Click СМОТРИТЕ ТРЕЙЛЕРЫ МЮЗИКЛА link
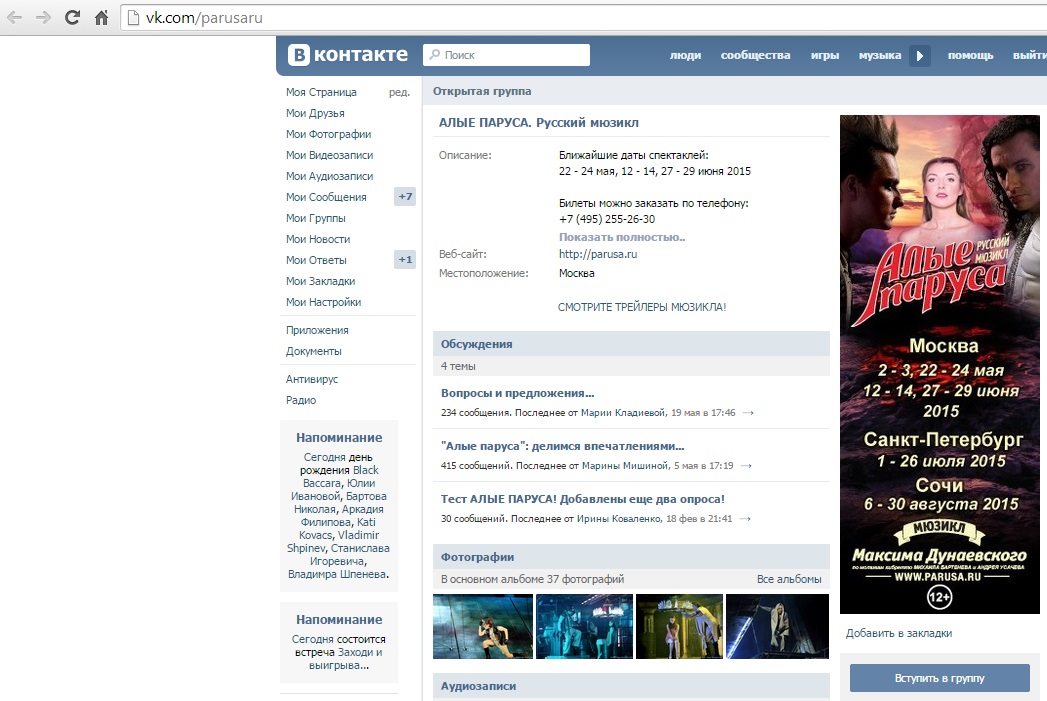This screenshot has height=701, width=1047. [642, 307]
